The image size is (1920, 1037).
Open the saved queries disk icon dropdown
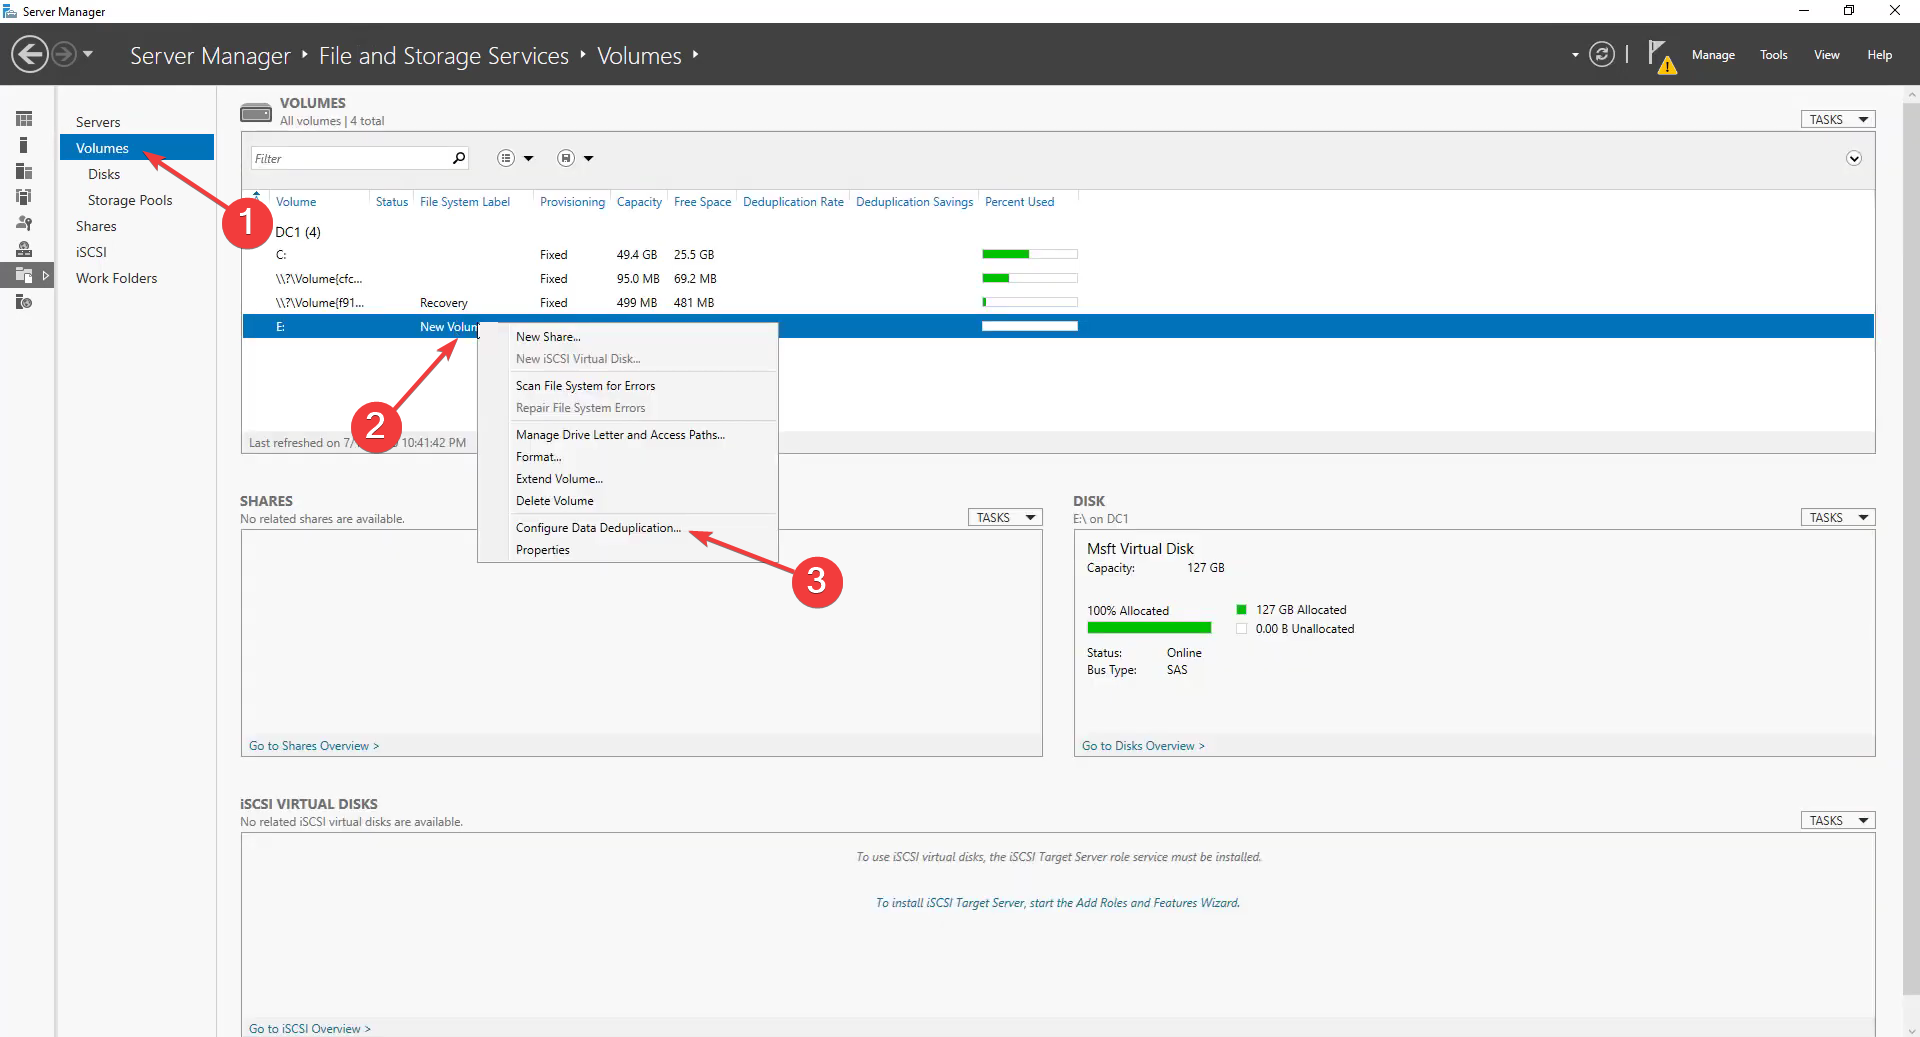tap(566, 158)
